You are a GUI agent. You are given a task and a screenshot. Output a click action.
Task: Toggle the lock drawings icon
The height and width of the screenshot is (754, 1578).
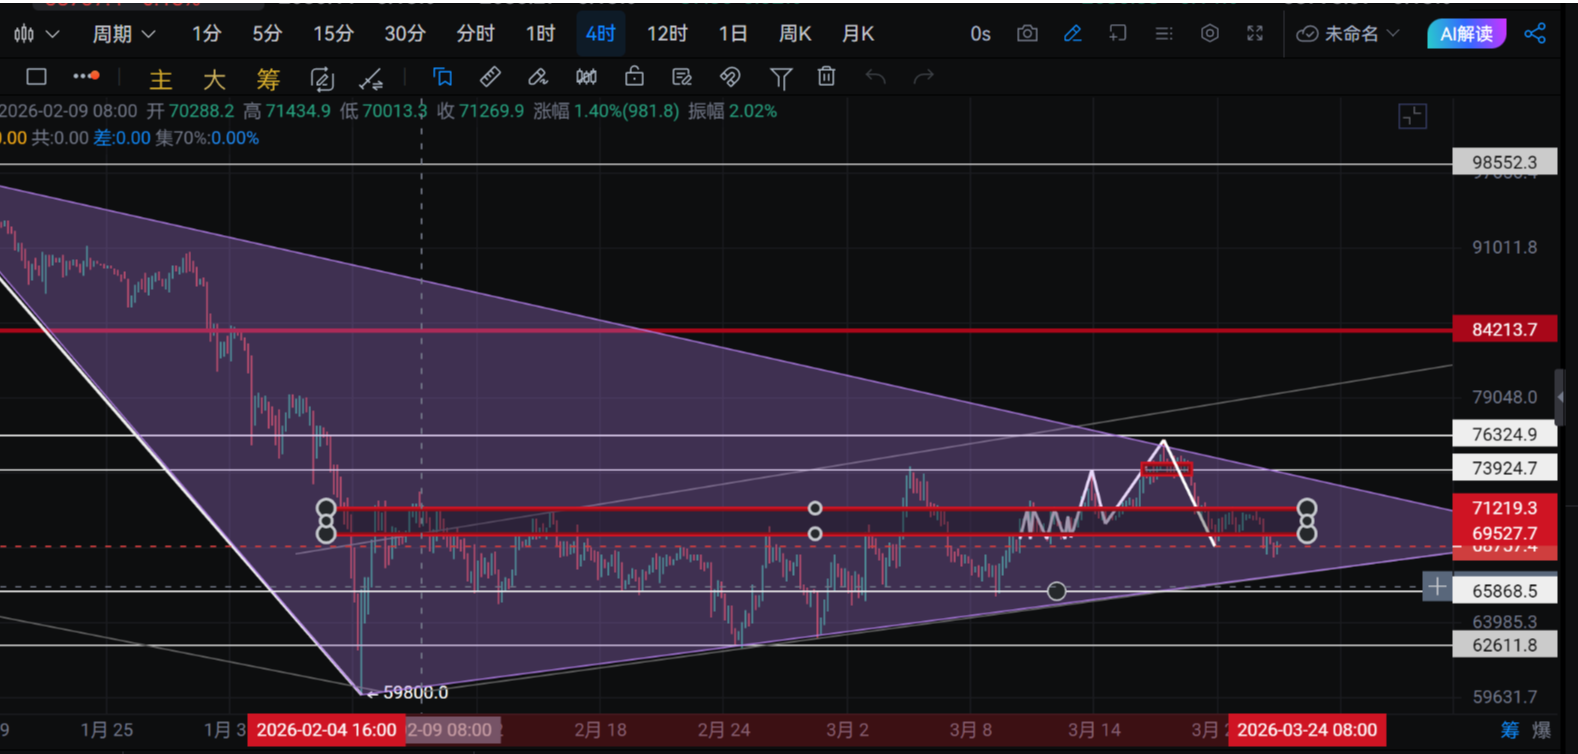click(x=634, y=77)
